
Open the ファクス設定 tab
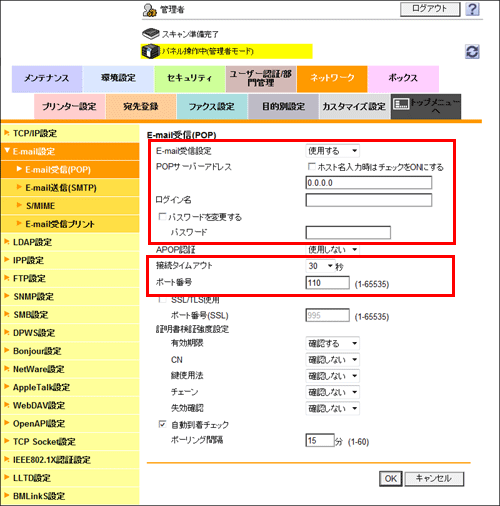pos(212,107)
